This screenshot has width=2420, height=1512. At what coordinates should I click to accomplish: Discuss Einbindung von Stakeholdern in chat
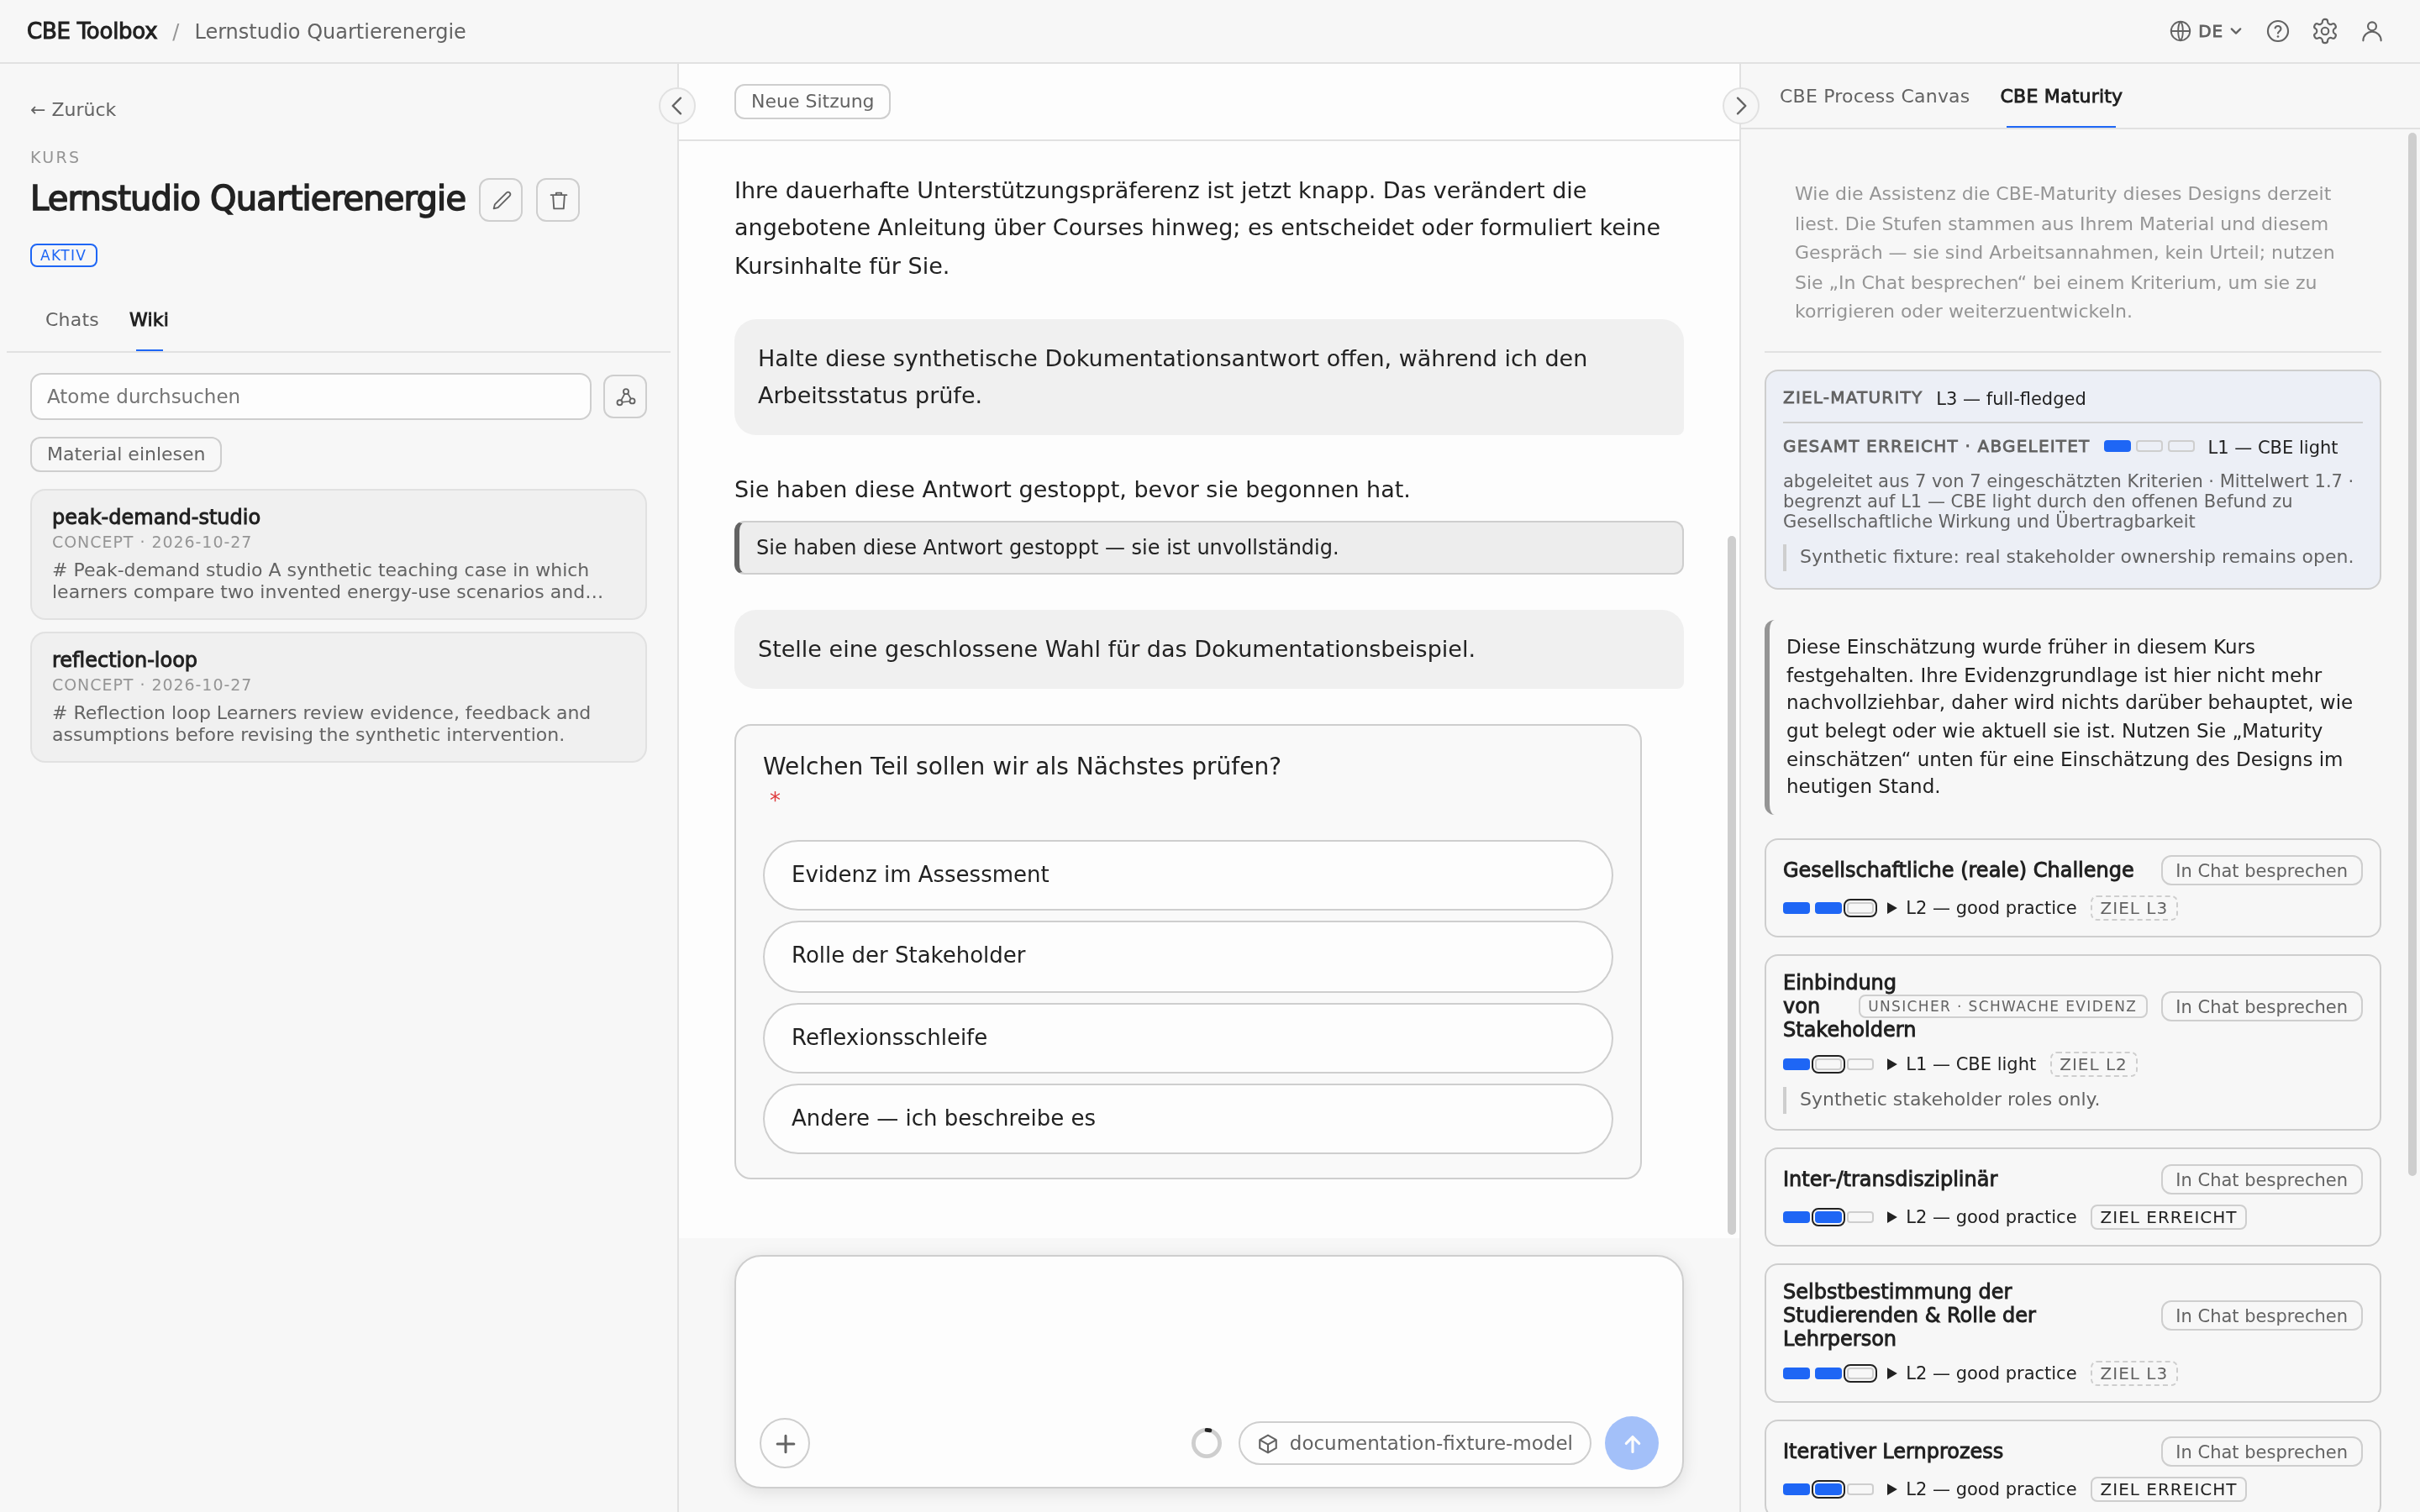(x=2261, y=1006)
